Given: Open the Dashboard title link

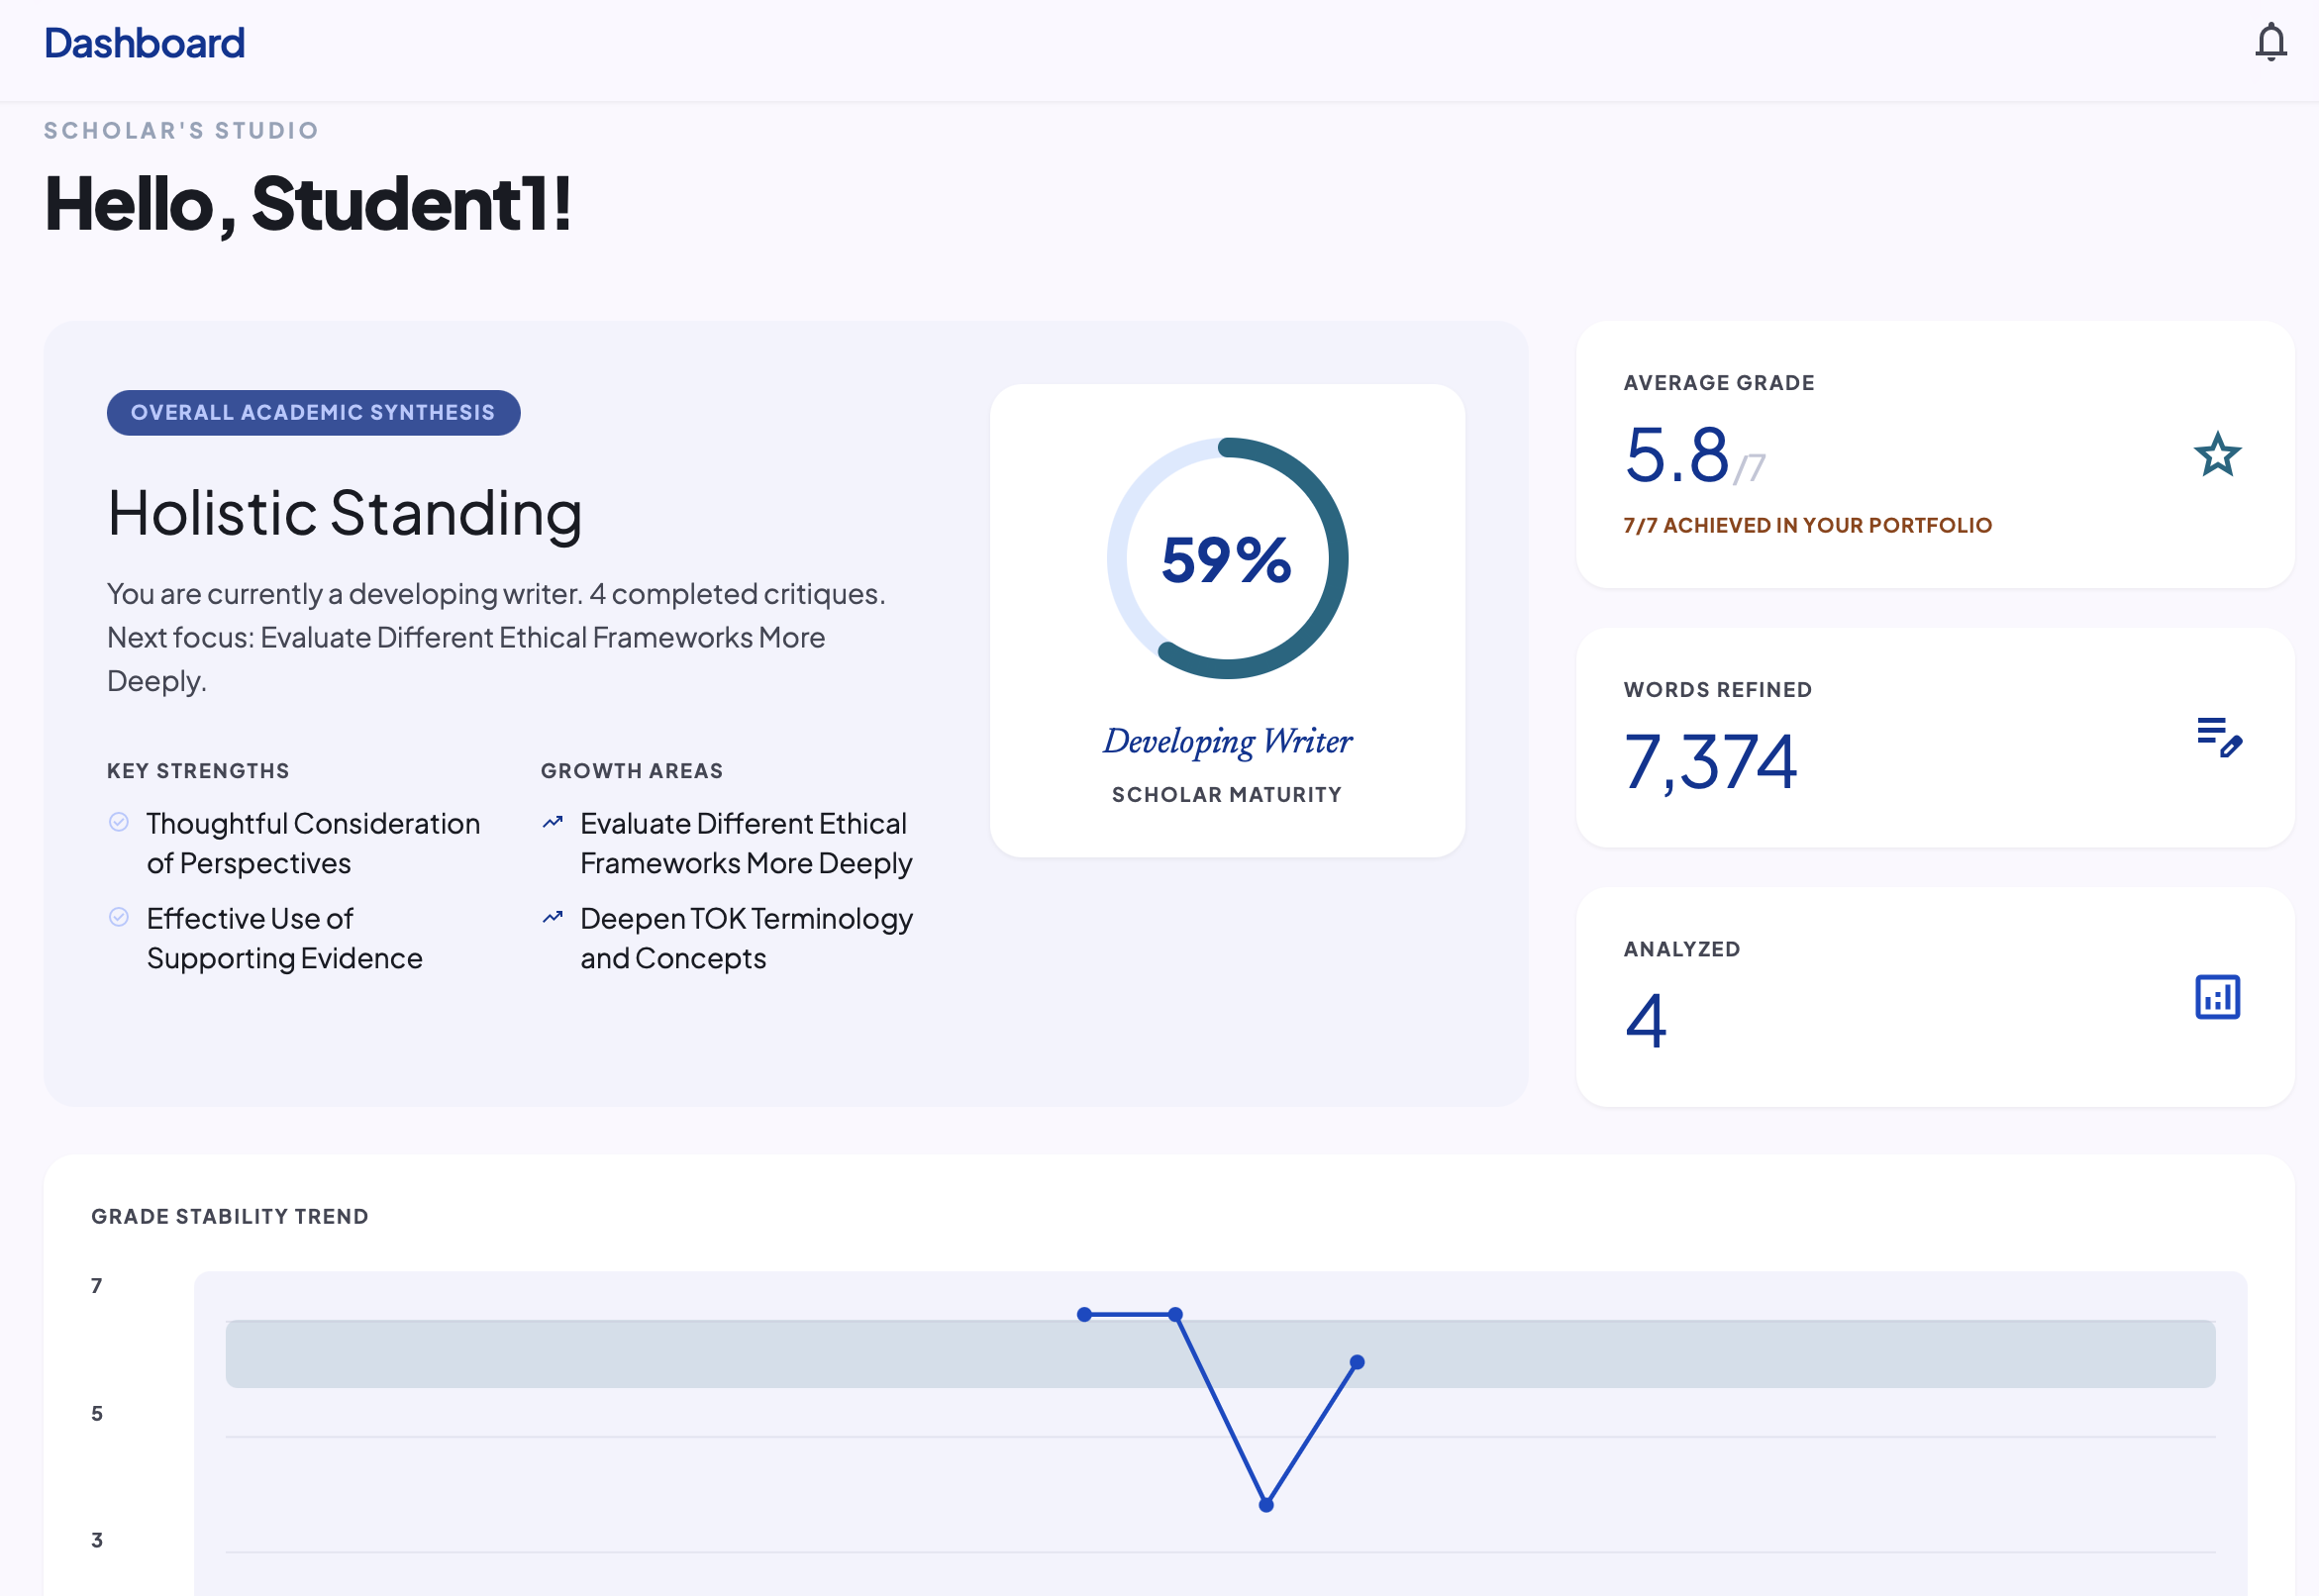Looking at the screenshot, I should point(145,43).
